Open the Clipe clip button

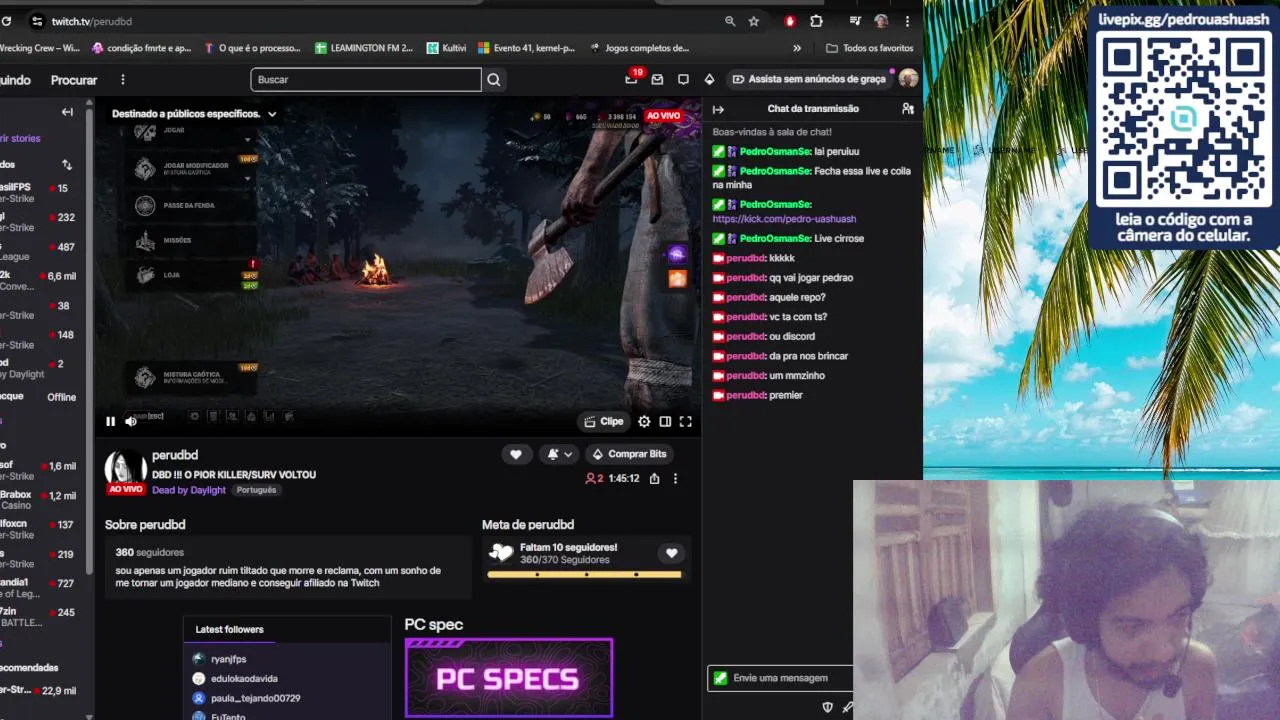pos(604,422)
